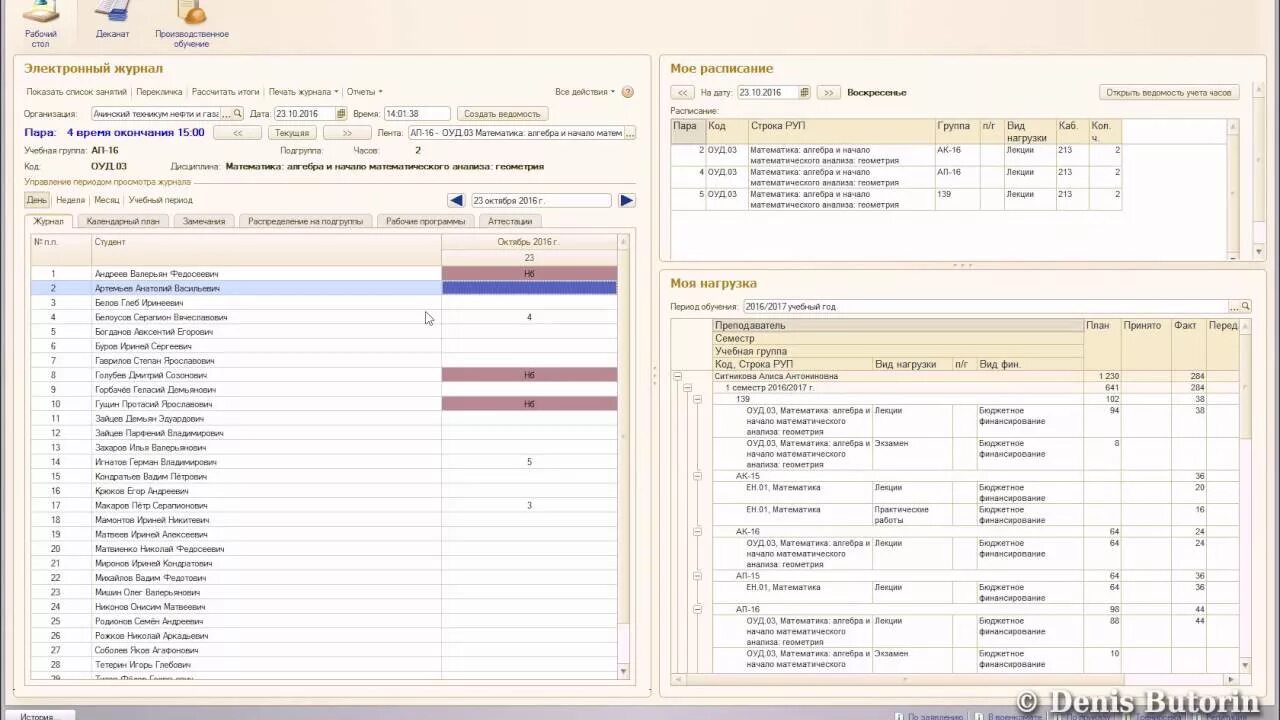The width and height of the screenshot is (1280, 720).
Task: Collapse group 139 in the workload tree
Action: pos(697,399)
